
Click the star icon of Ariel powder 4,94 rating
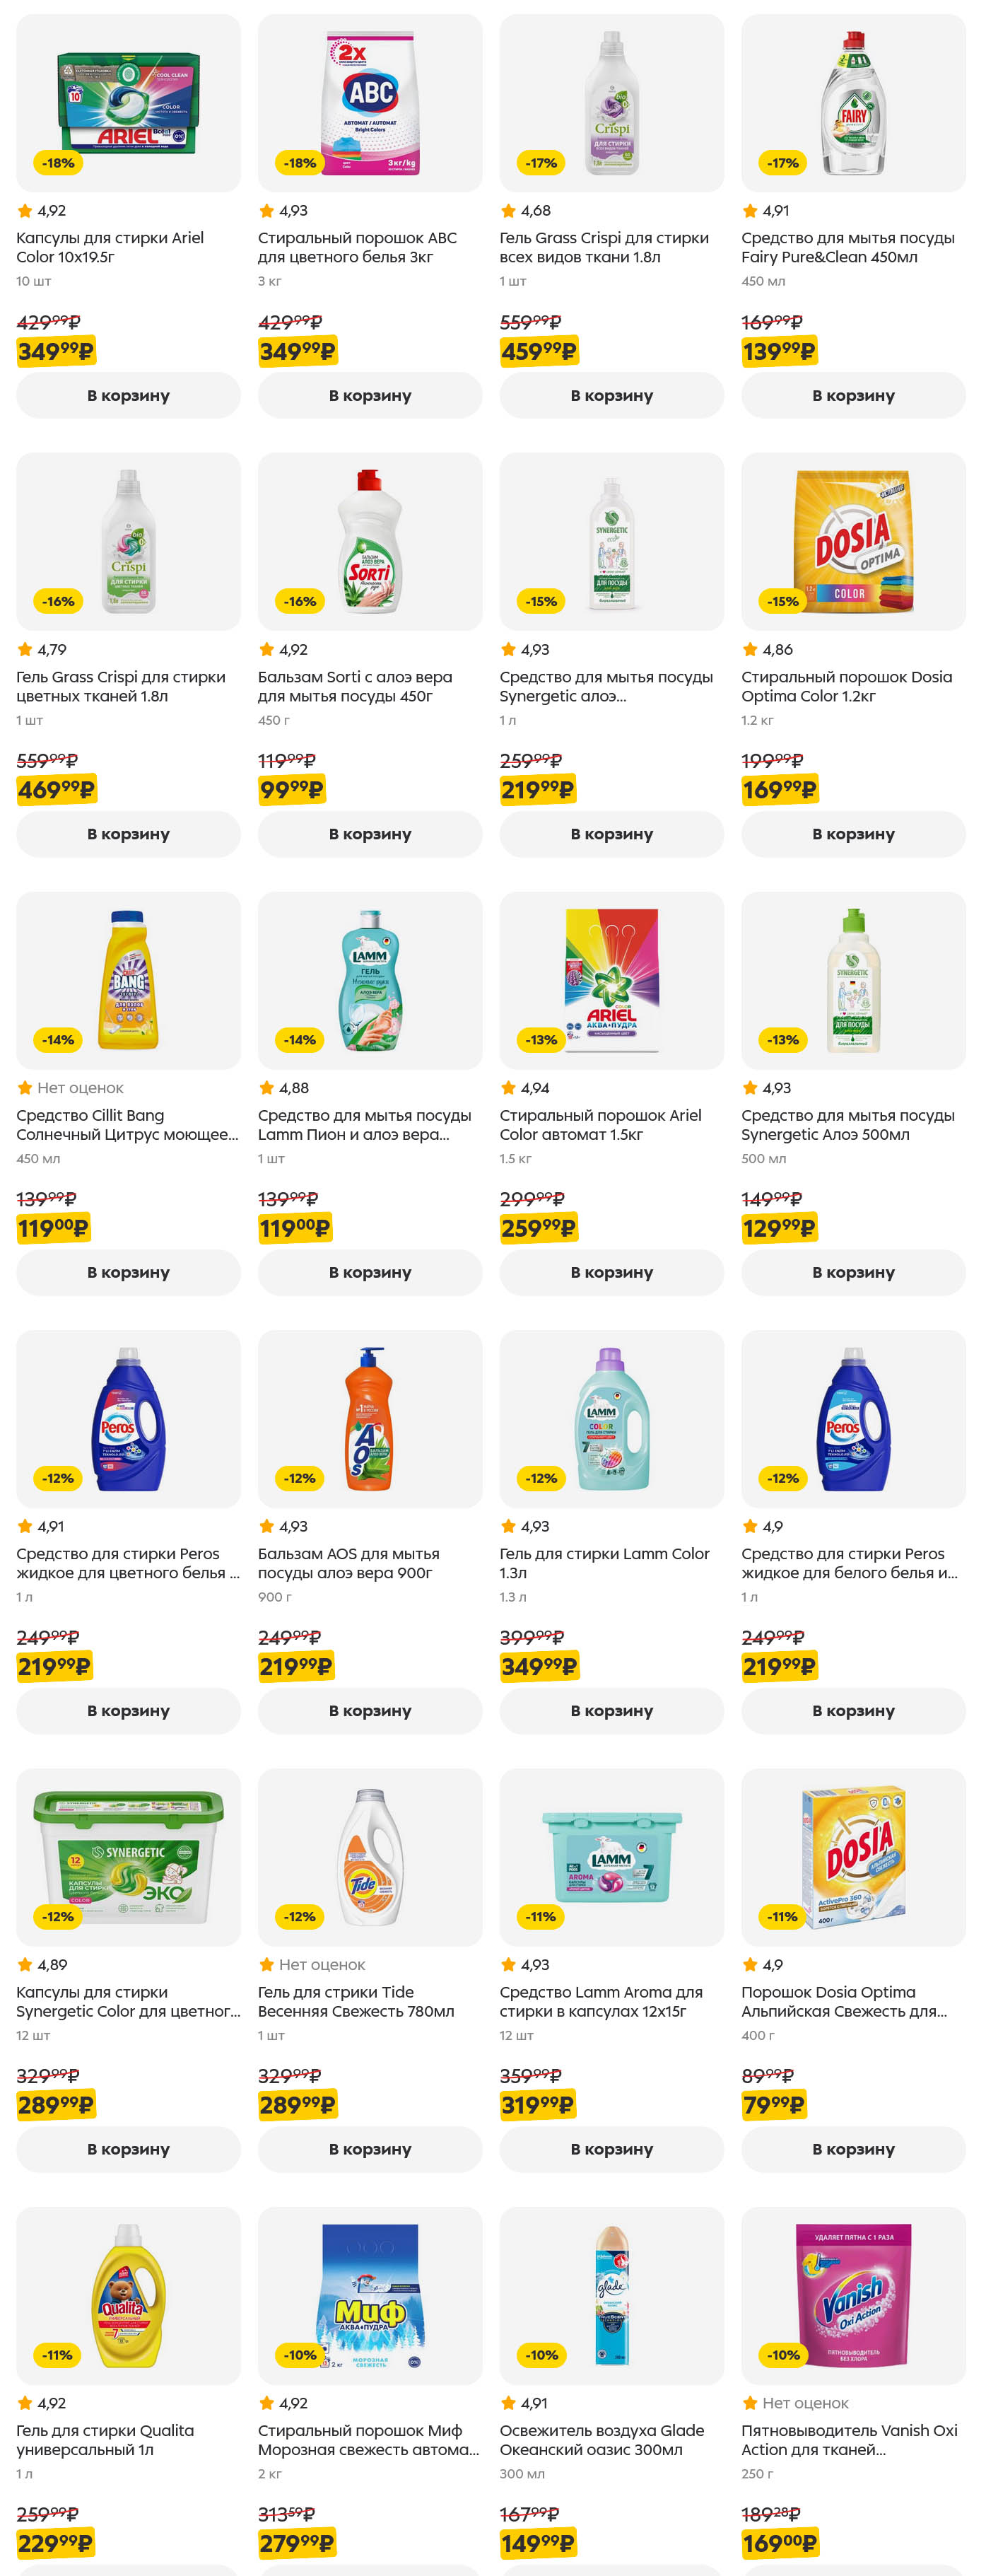coord(508,1088)
